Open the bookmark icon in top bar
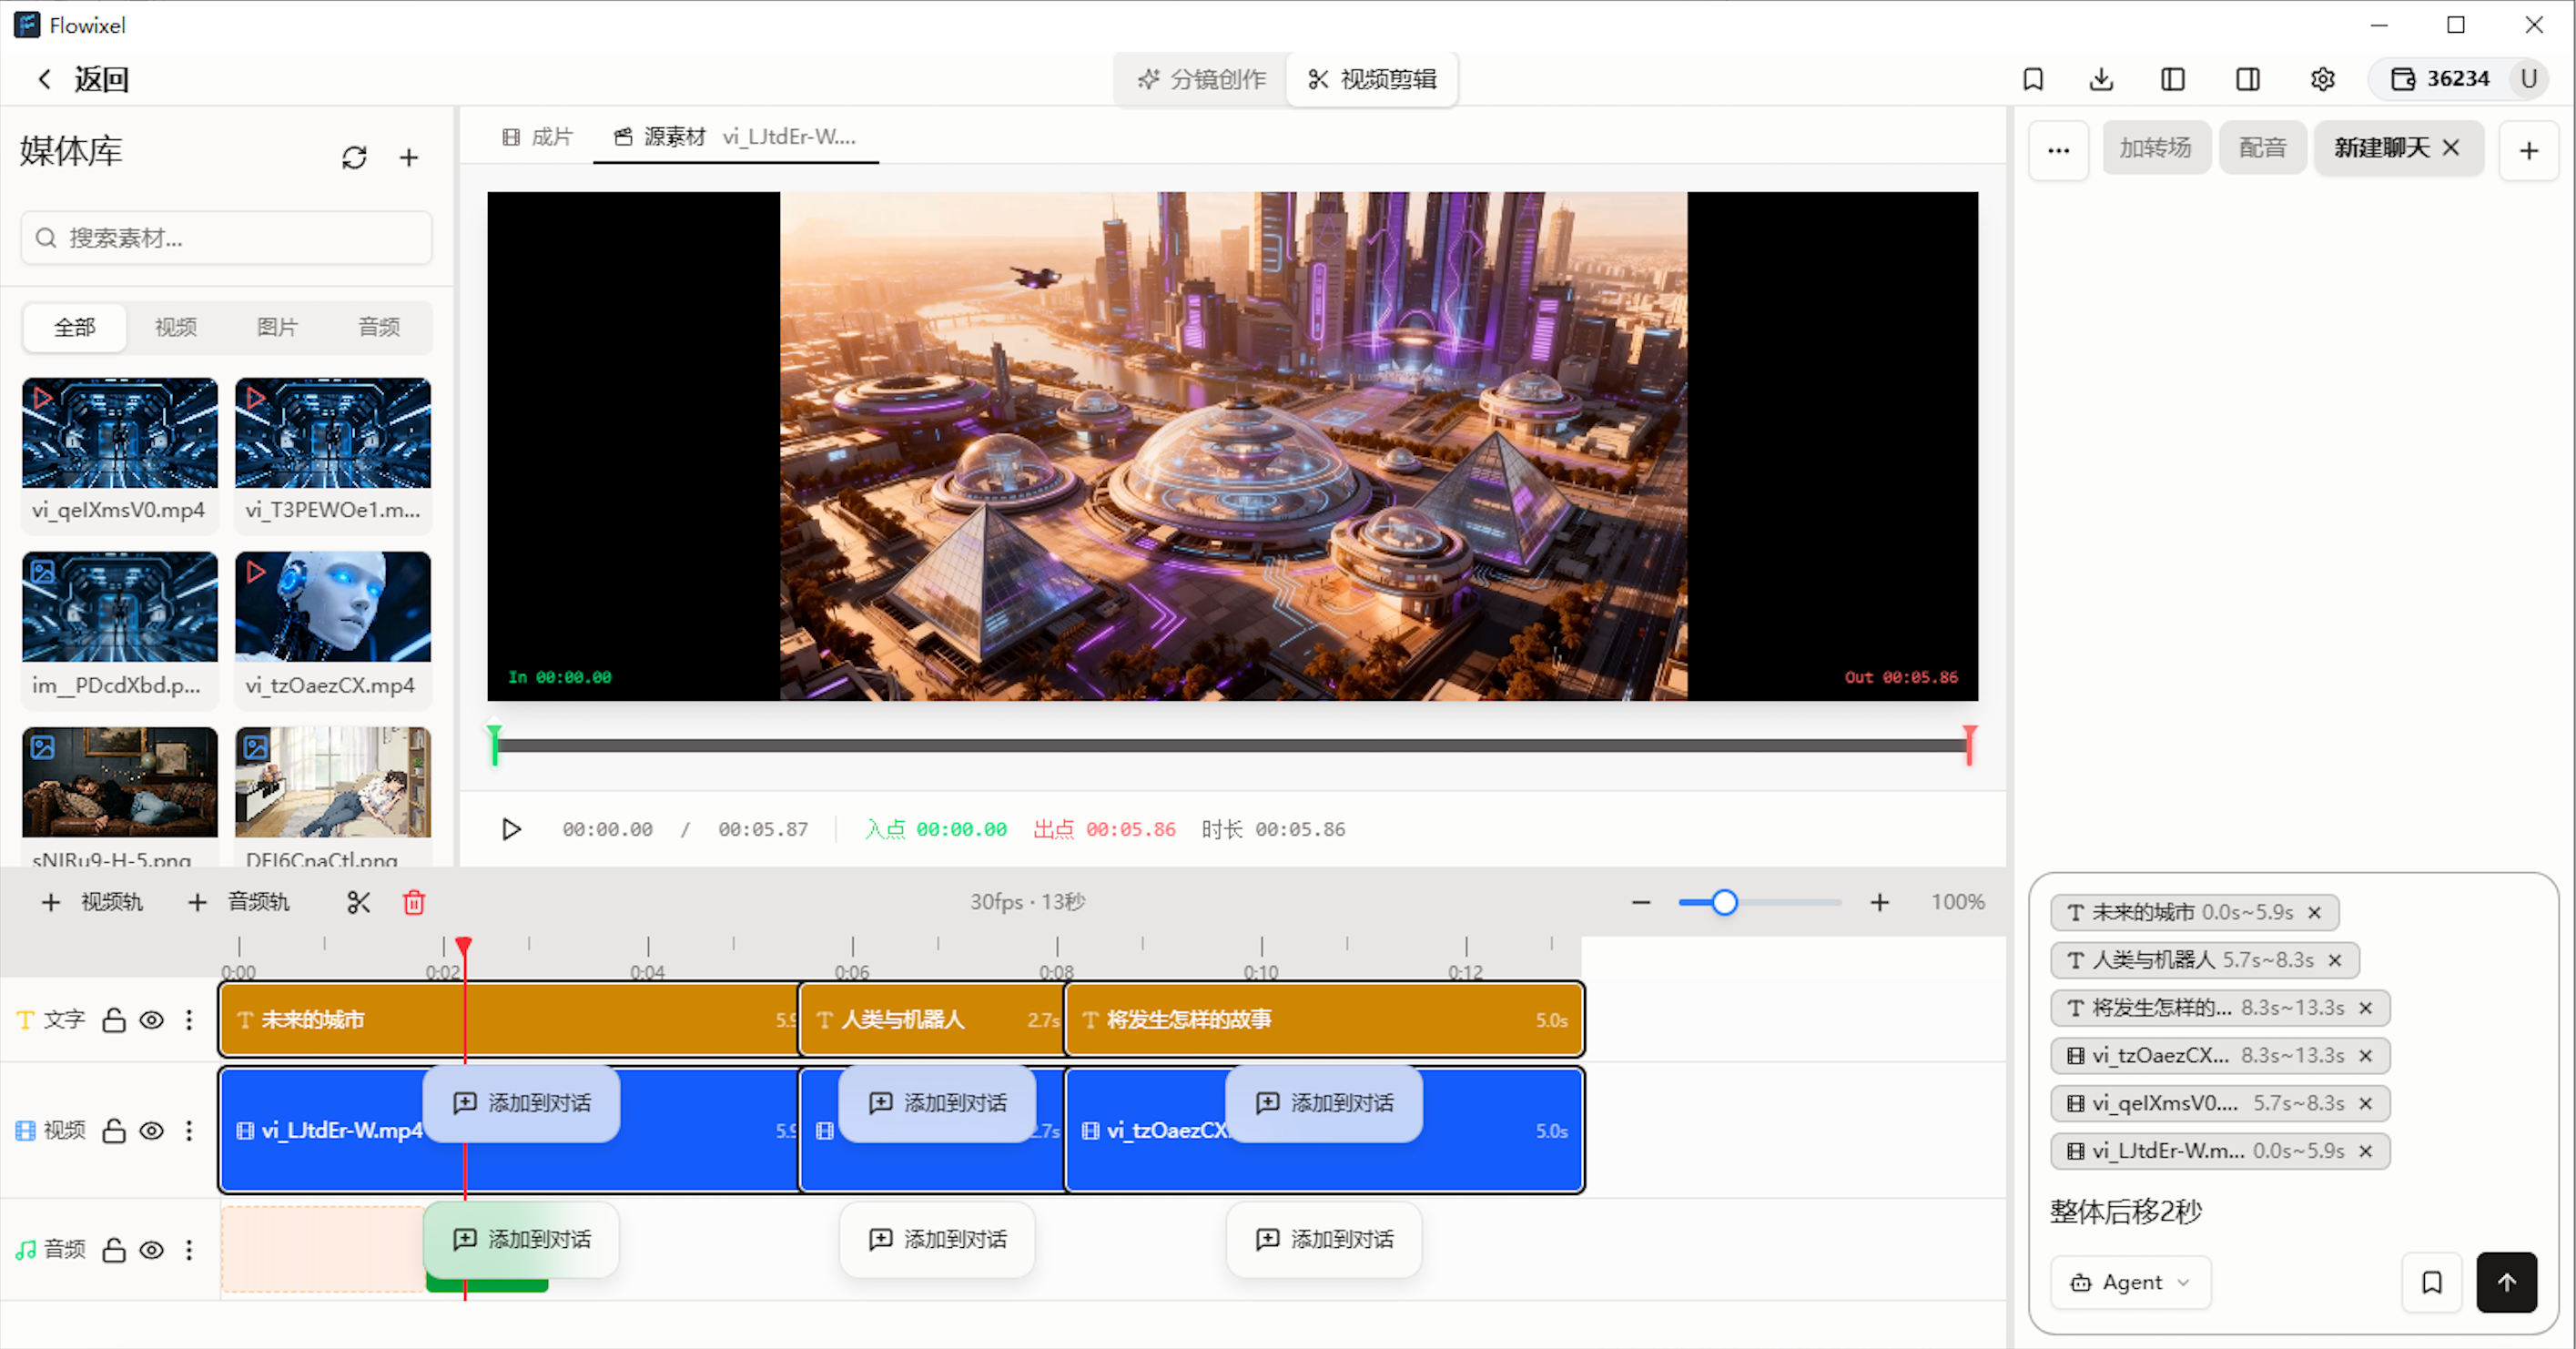 [2033, 79]
